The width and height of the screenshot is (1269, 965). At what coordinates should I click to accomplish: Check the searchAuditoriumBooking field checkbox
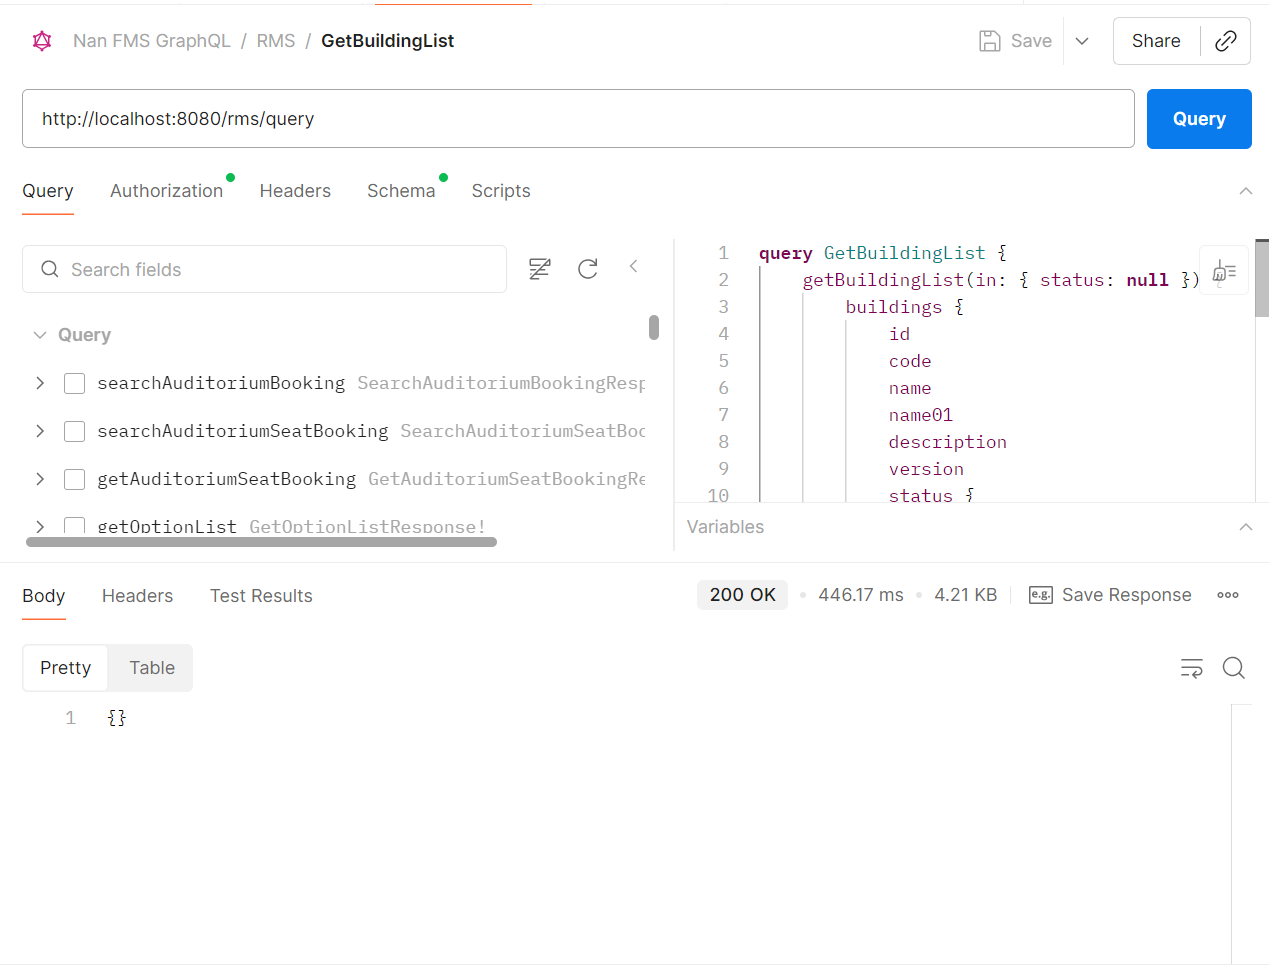pos(74,383)
